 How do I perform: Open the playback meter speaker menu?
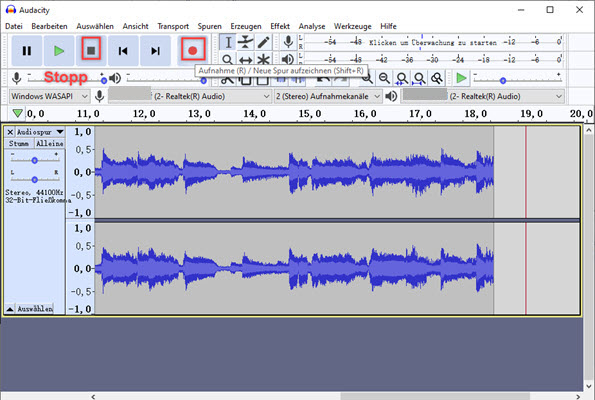click(288, 59)
